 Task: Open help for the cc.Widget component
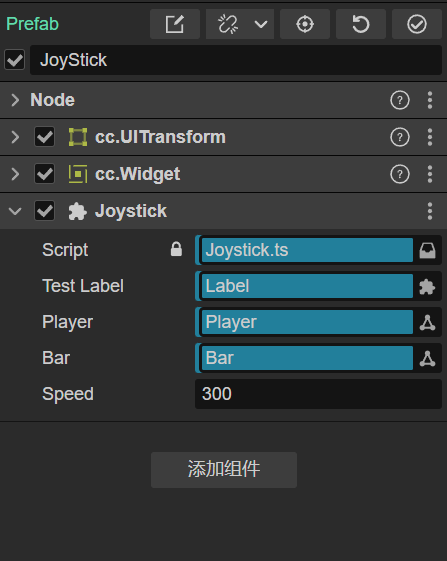pyautogui.click(x=400, y=174)
